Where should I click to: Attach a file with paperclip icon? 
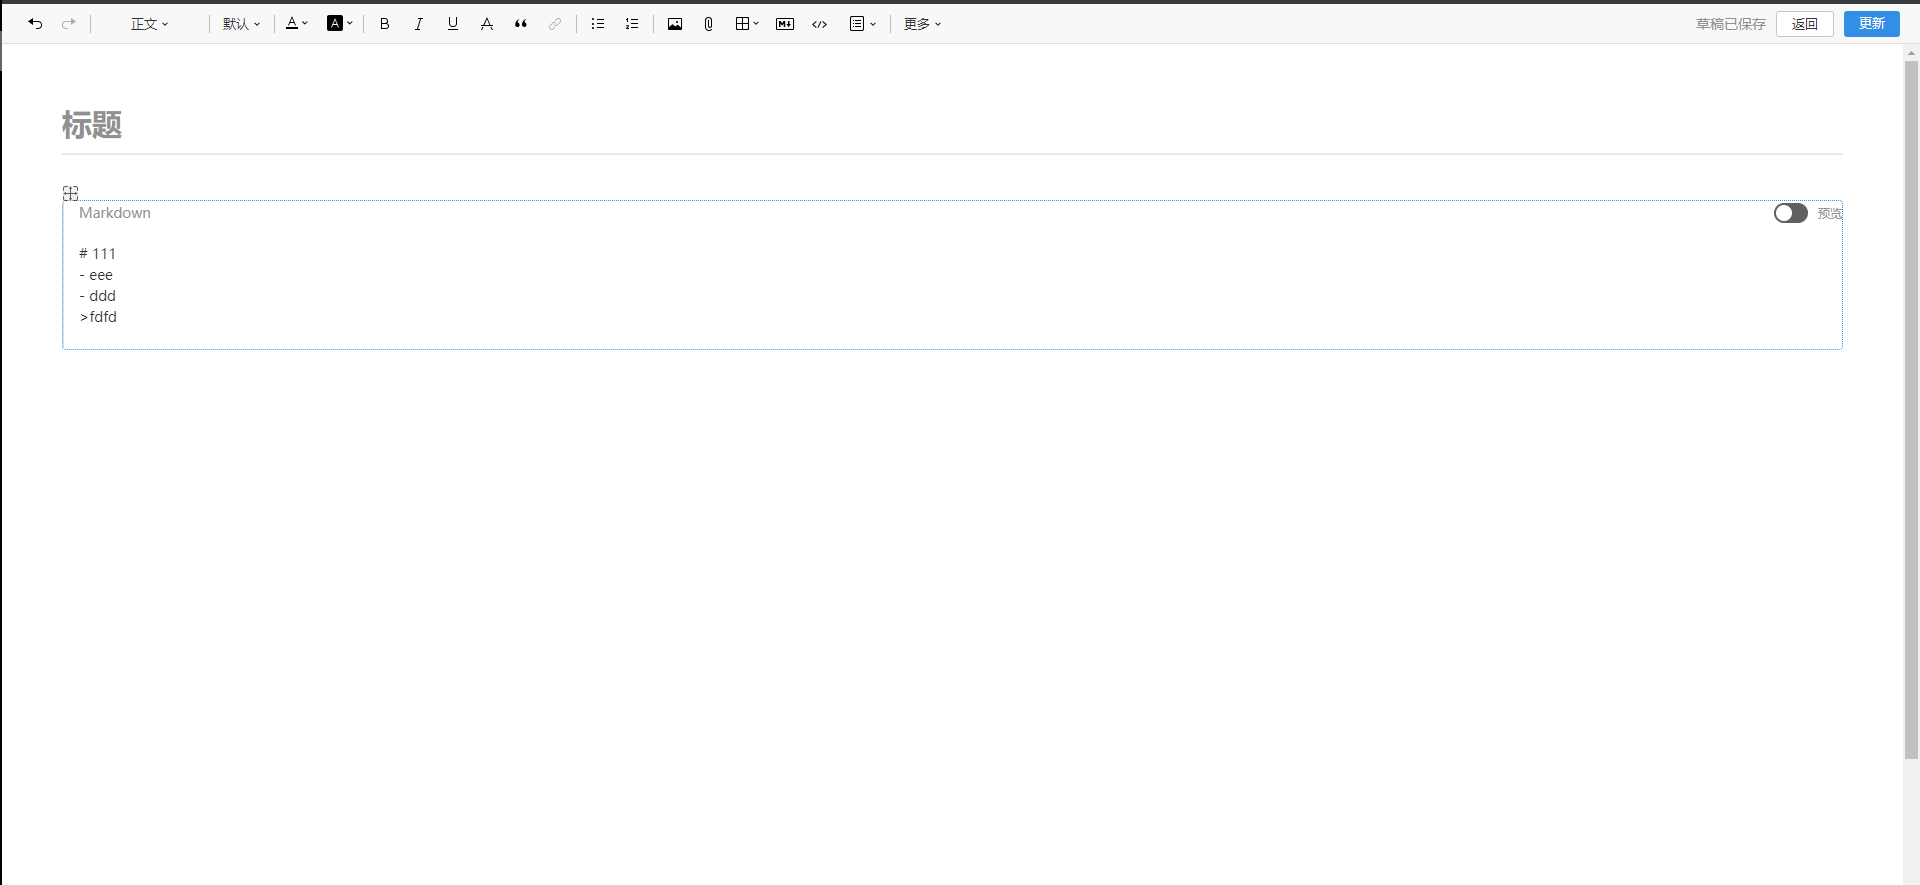(709, 24)
